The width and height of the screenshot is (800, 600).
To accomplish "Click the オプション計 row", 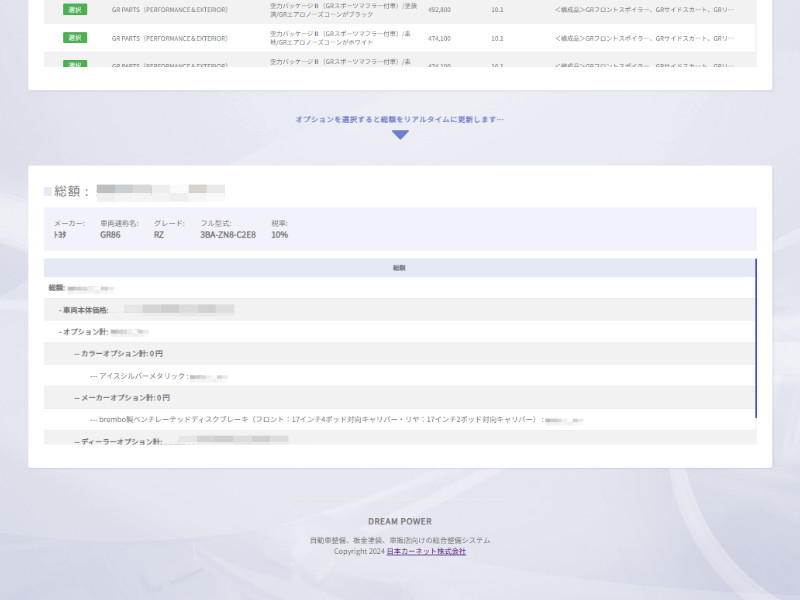I will click(x=399, y=332).
